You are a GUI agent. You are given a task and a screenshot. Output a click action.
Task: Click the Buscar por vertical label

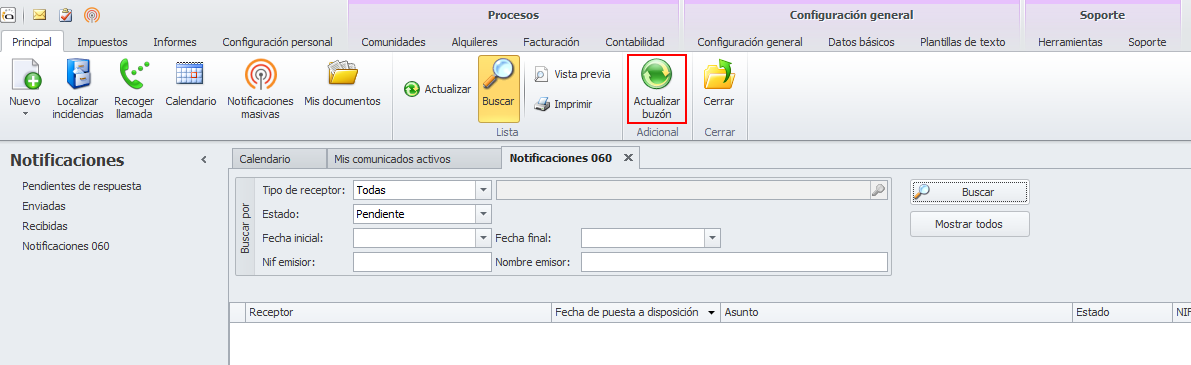[245, 227]
